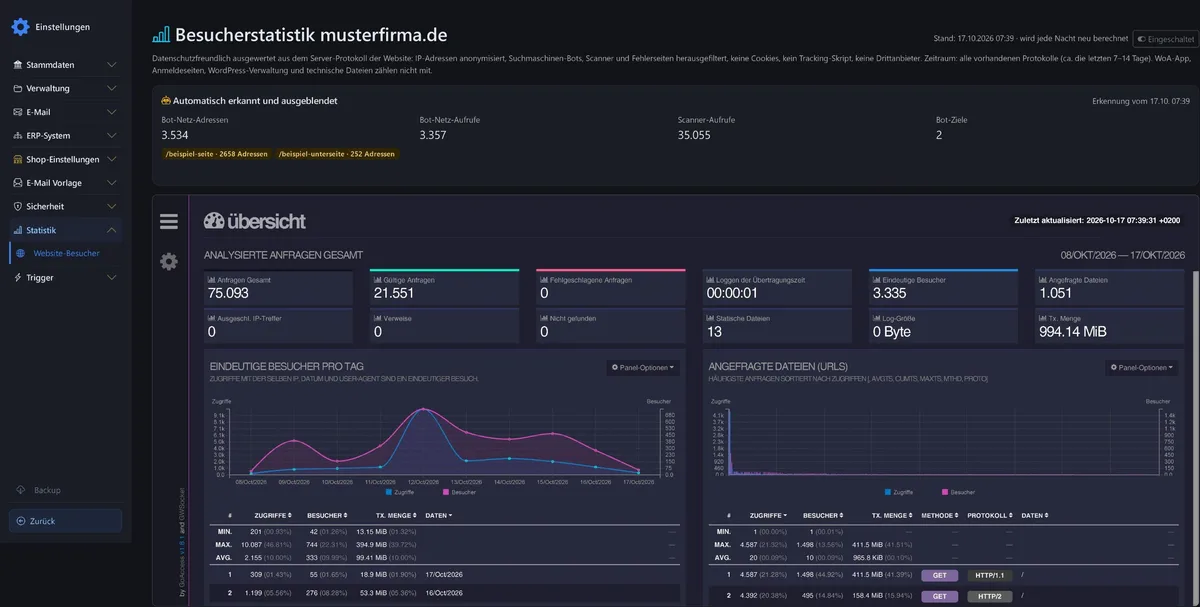Click the E-Mail Vorlage icon
Viewport: 1200px width, 607px height.
pyautogui.click(x=17, y=183)
